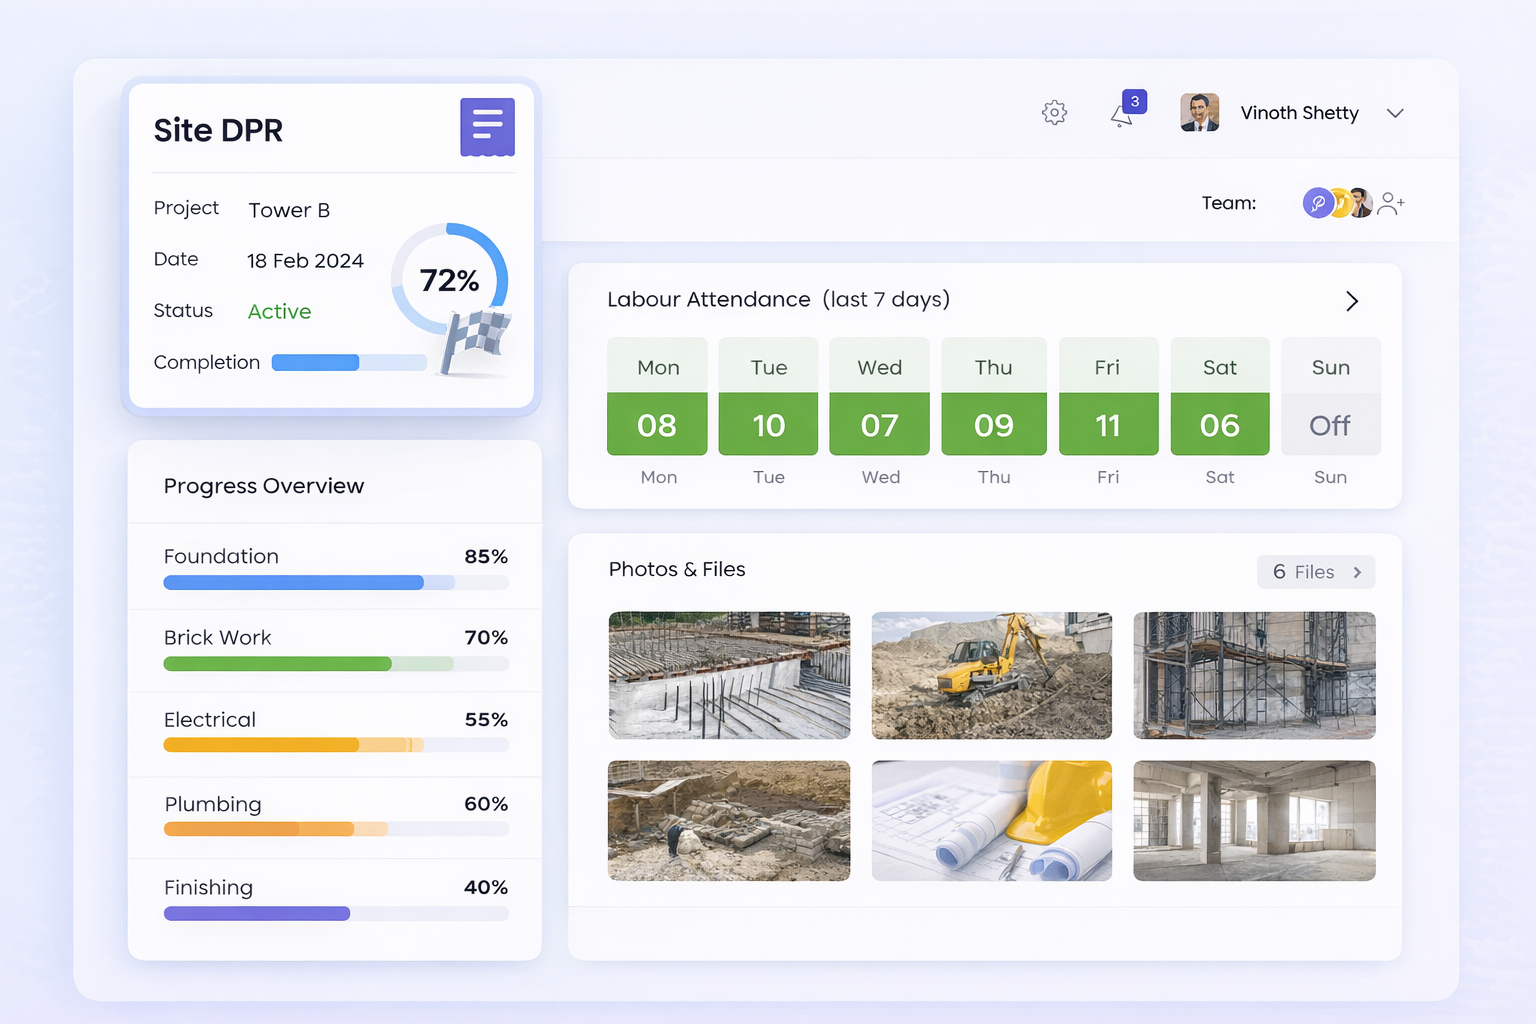1536x1024 pixels.
Task: Click the Foundation progress bar
Action: coord(336,582)
